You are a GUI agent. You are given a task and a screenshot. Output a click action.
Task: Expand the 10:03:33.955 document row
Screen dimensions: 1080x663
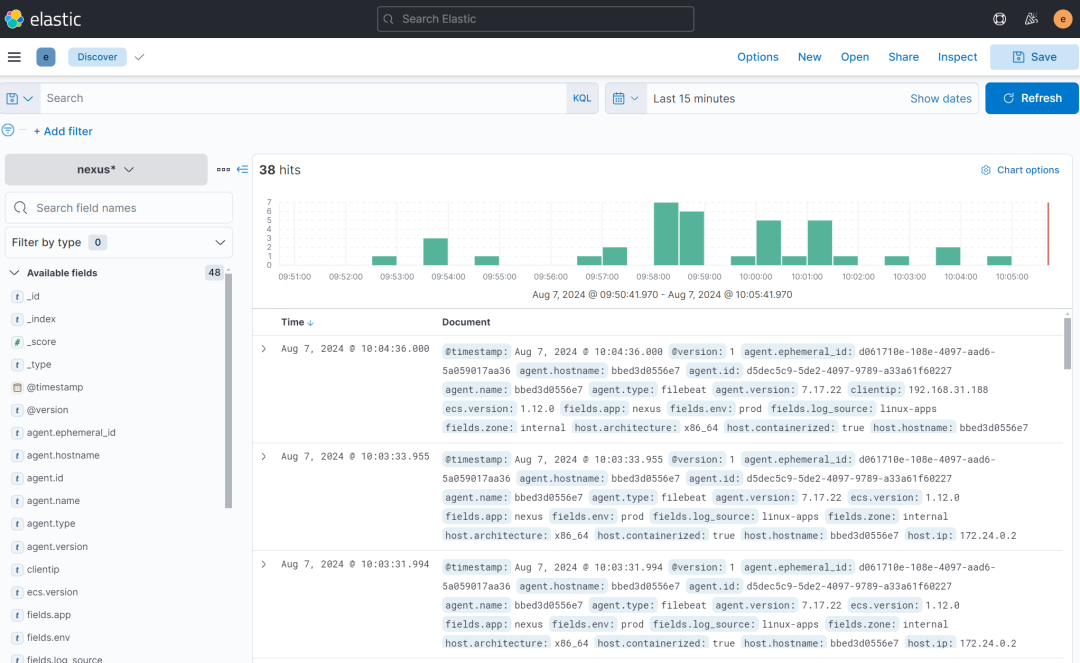coord(264,456)
